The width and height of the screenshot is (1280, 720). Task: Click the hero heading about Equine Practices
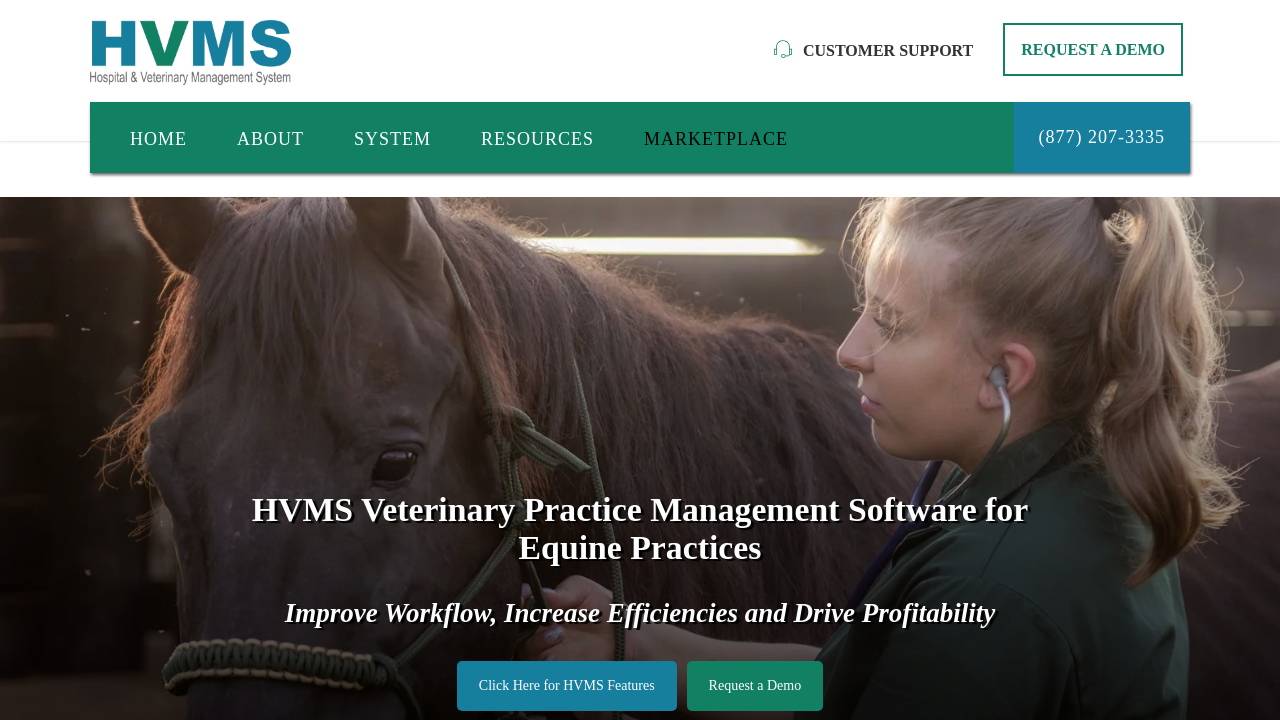(640, 529)
